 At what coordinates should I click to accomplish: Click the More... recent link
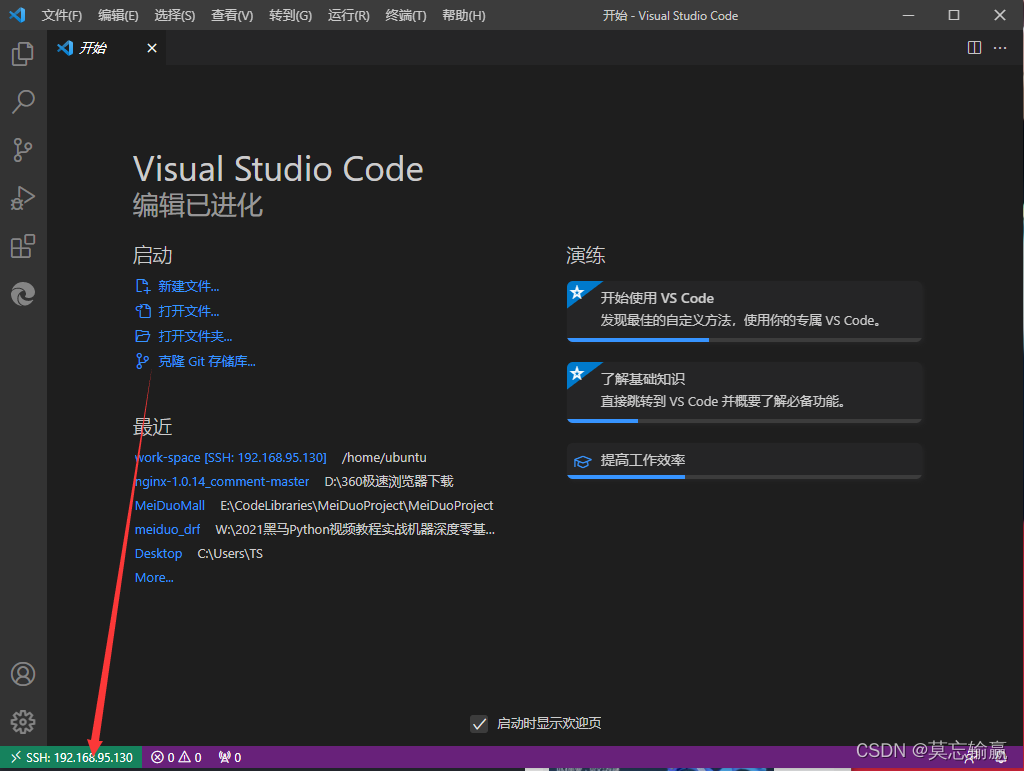coord(153,578)
